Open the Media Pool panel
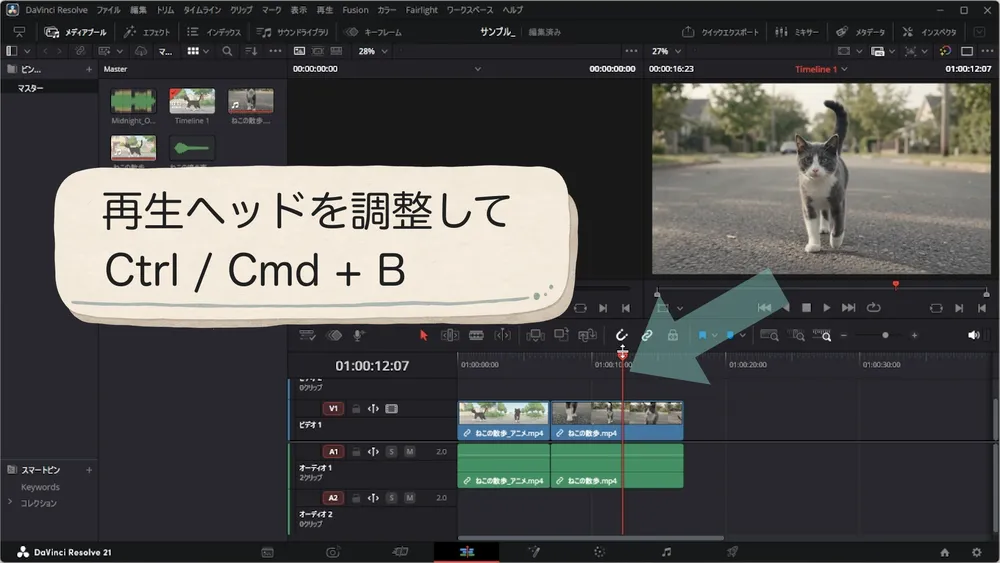This screenshot has width=1000, height=563. coord(75,32)
